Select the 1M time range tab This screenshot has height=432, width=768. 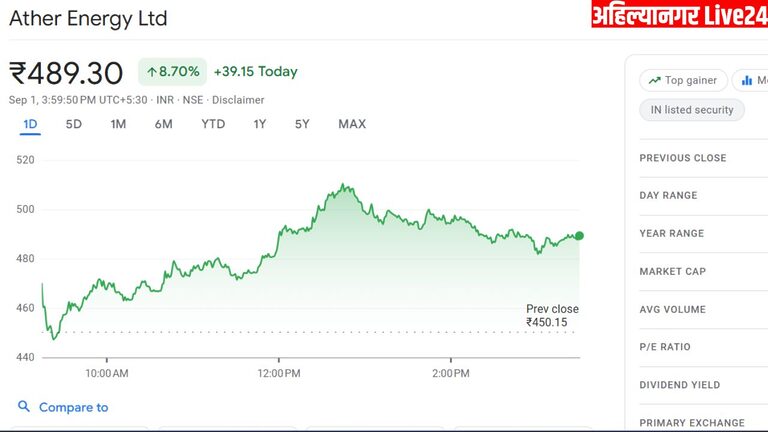[118, 124]
